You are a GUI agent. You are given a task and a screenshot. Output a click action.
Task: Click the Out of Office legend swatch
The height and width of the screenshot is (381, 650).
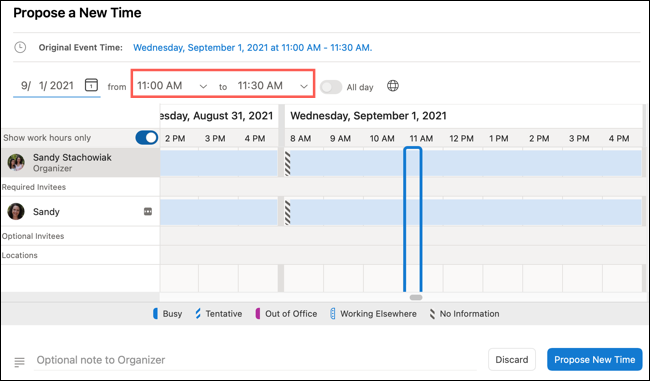tap(258, 313)
